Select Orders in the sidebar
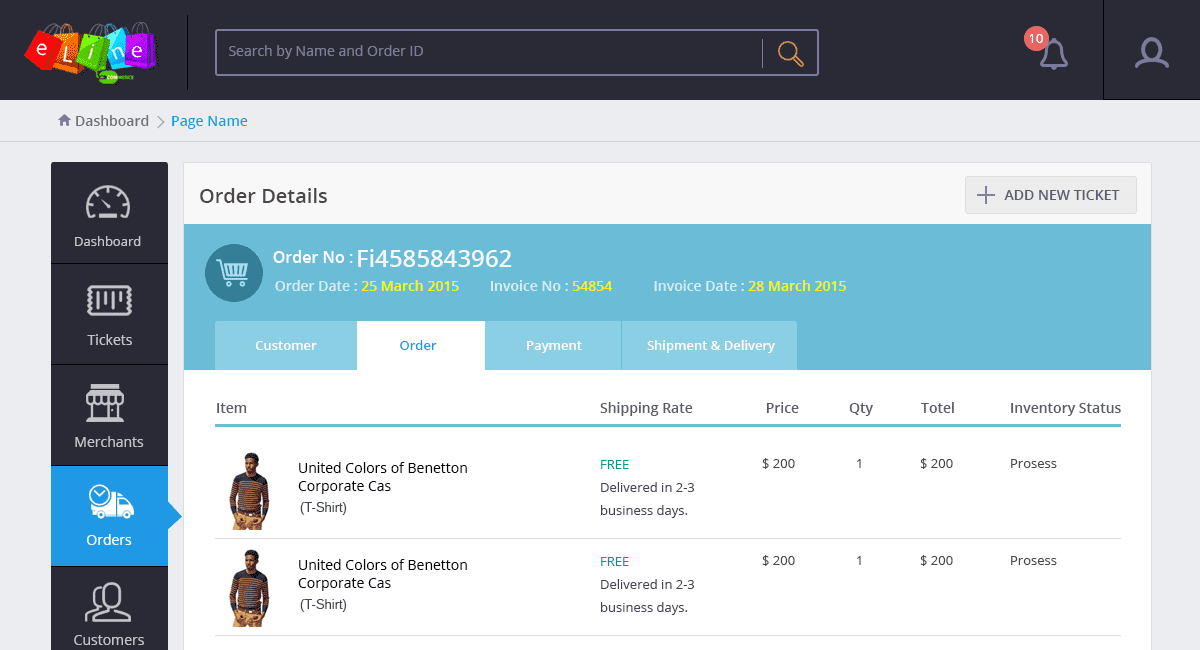The height and width of the screenshot is (650, 1200). coord(109,516)
